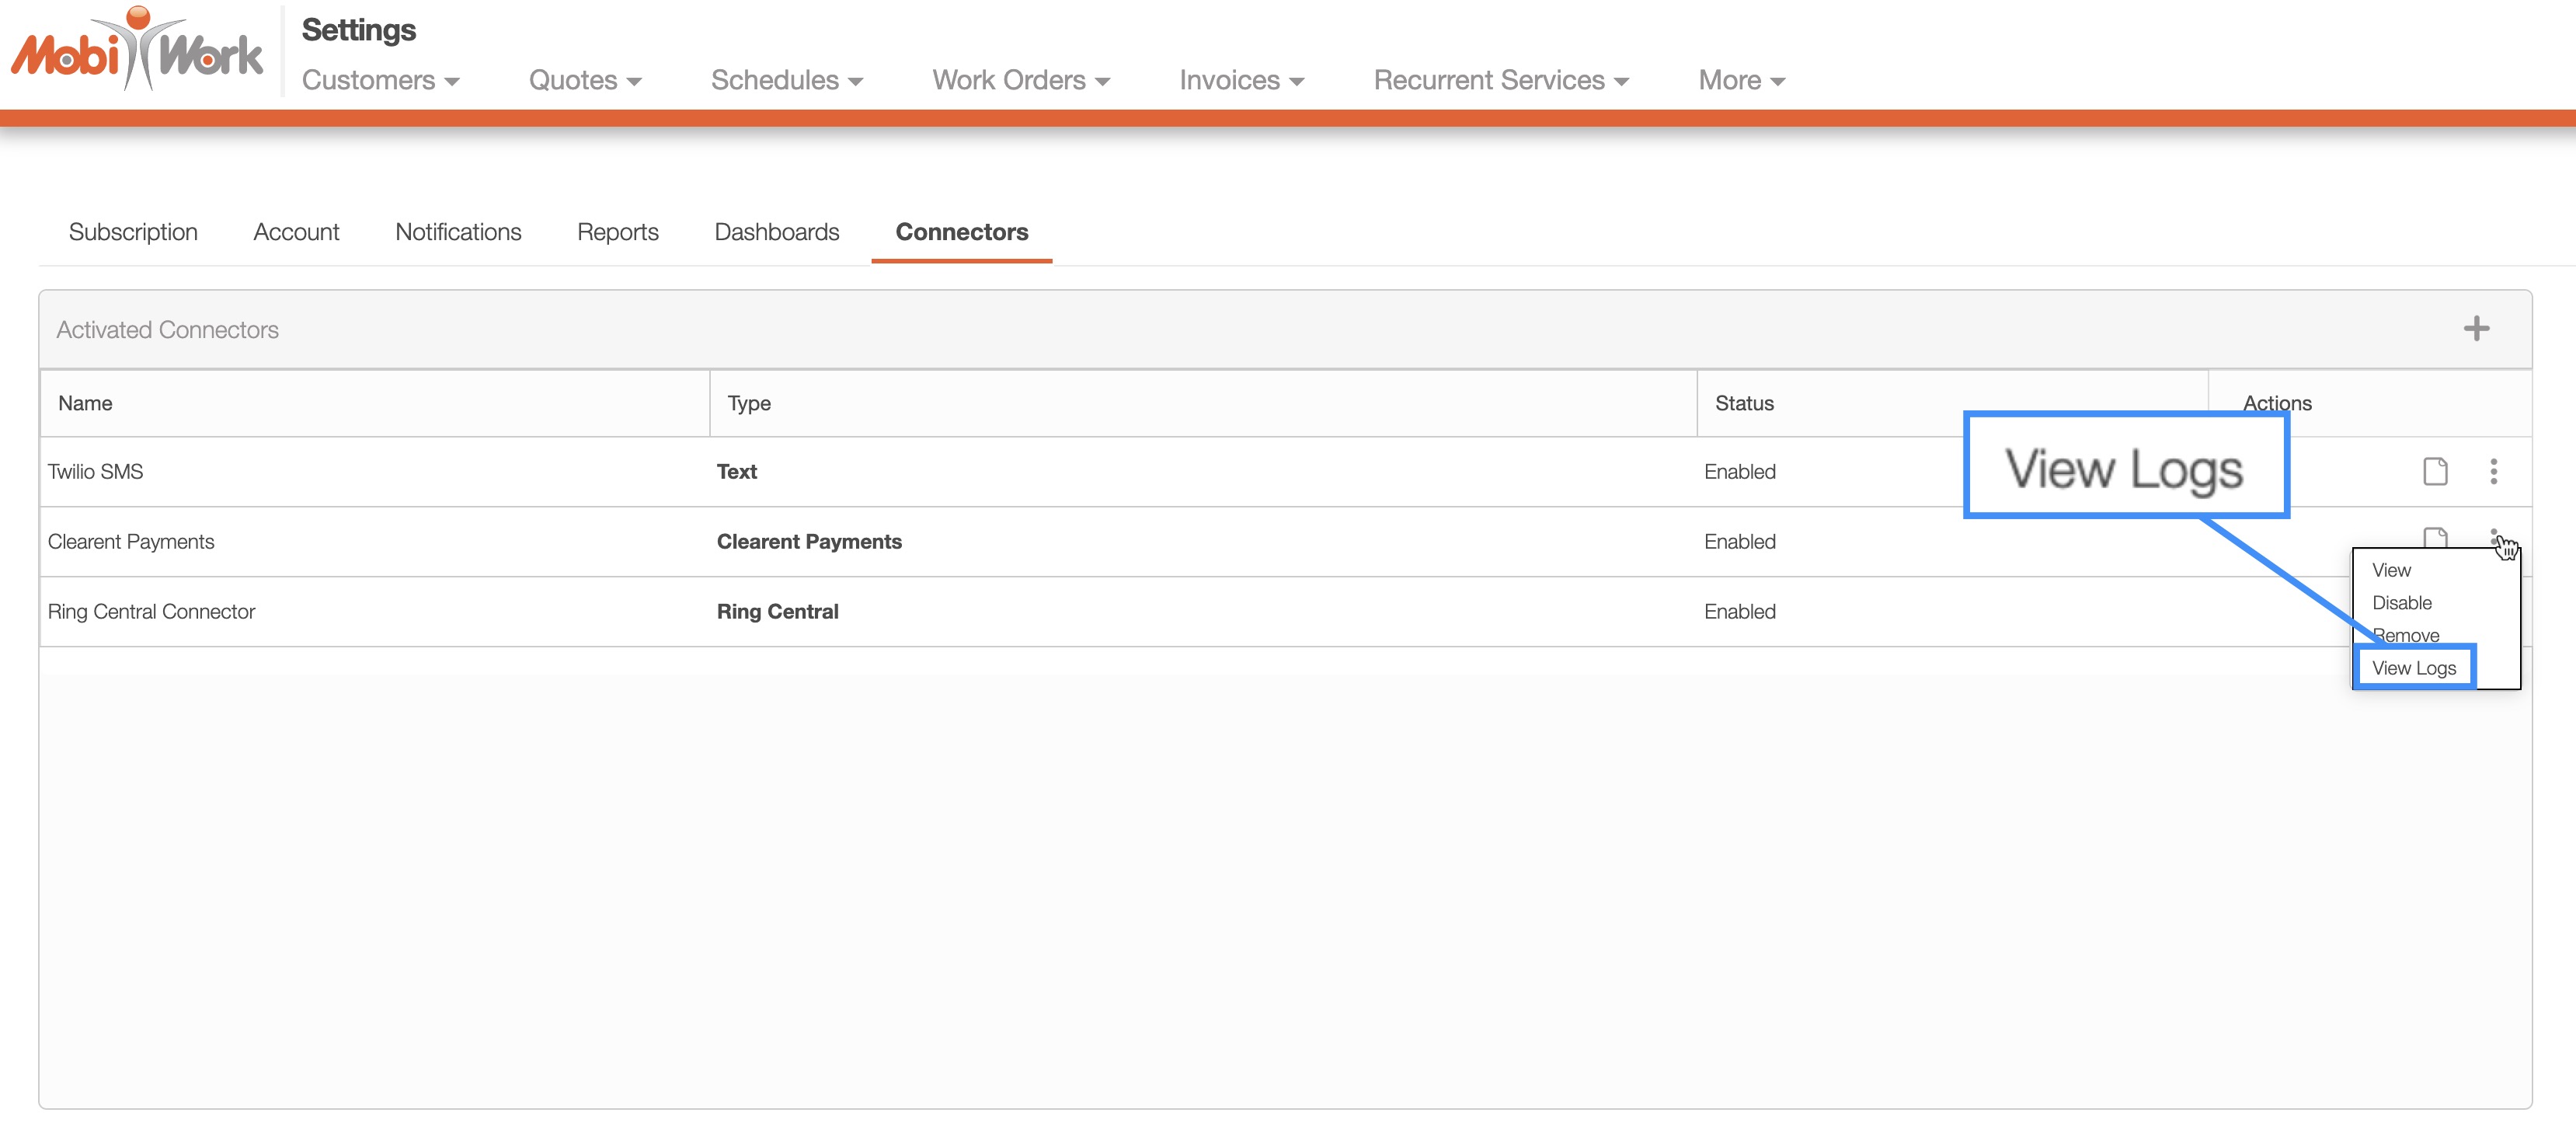Open the Recurrent Services dropdown
This screenshot has height=1144, width=2576.
pos(1500,80)
